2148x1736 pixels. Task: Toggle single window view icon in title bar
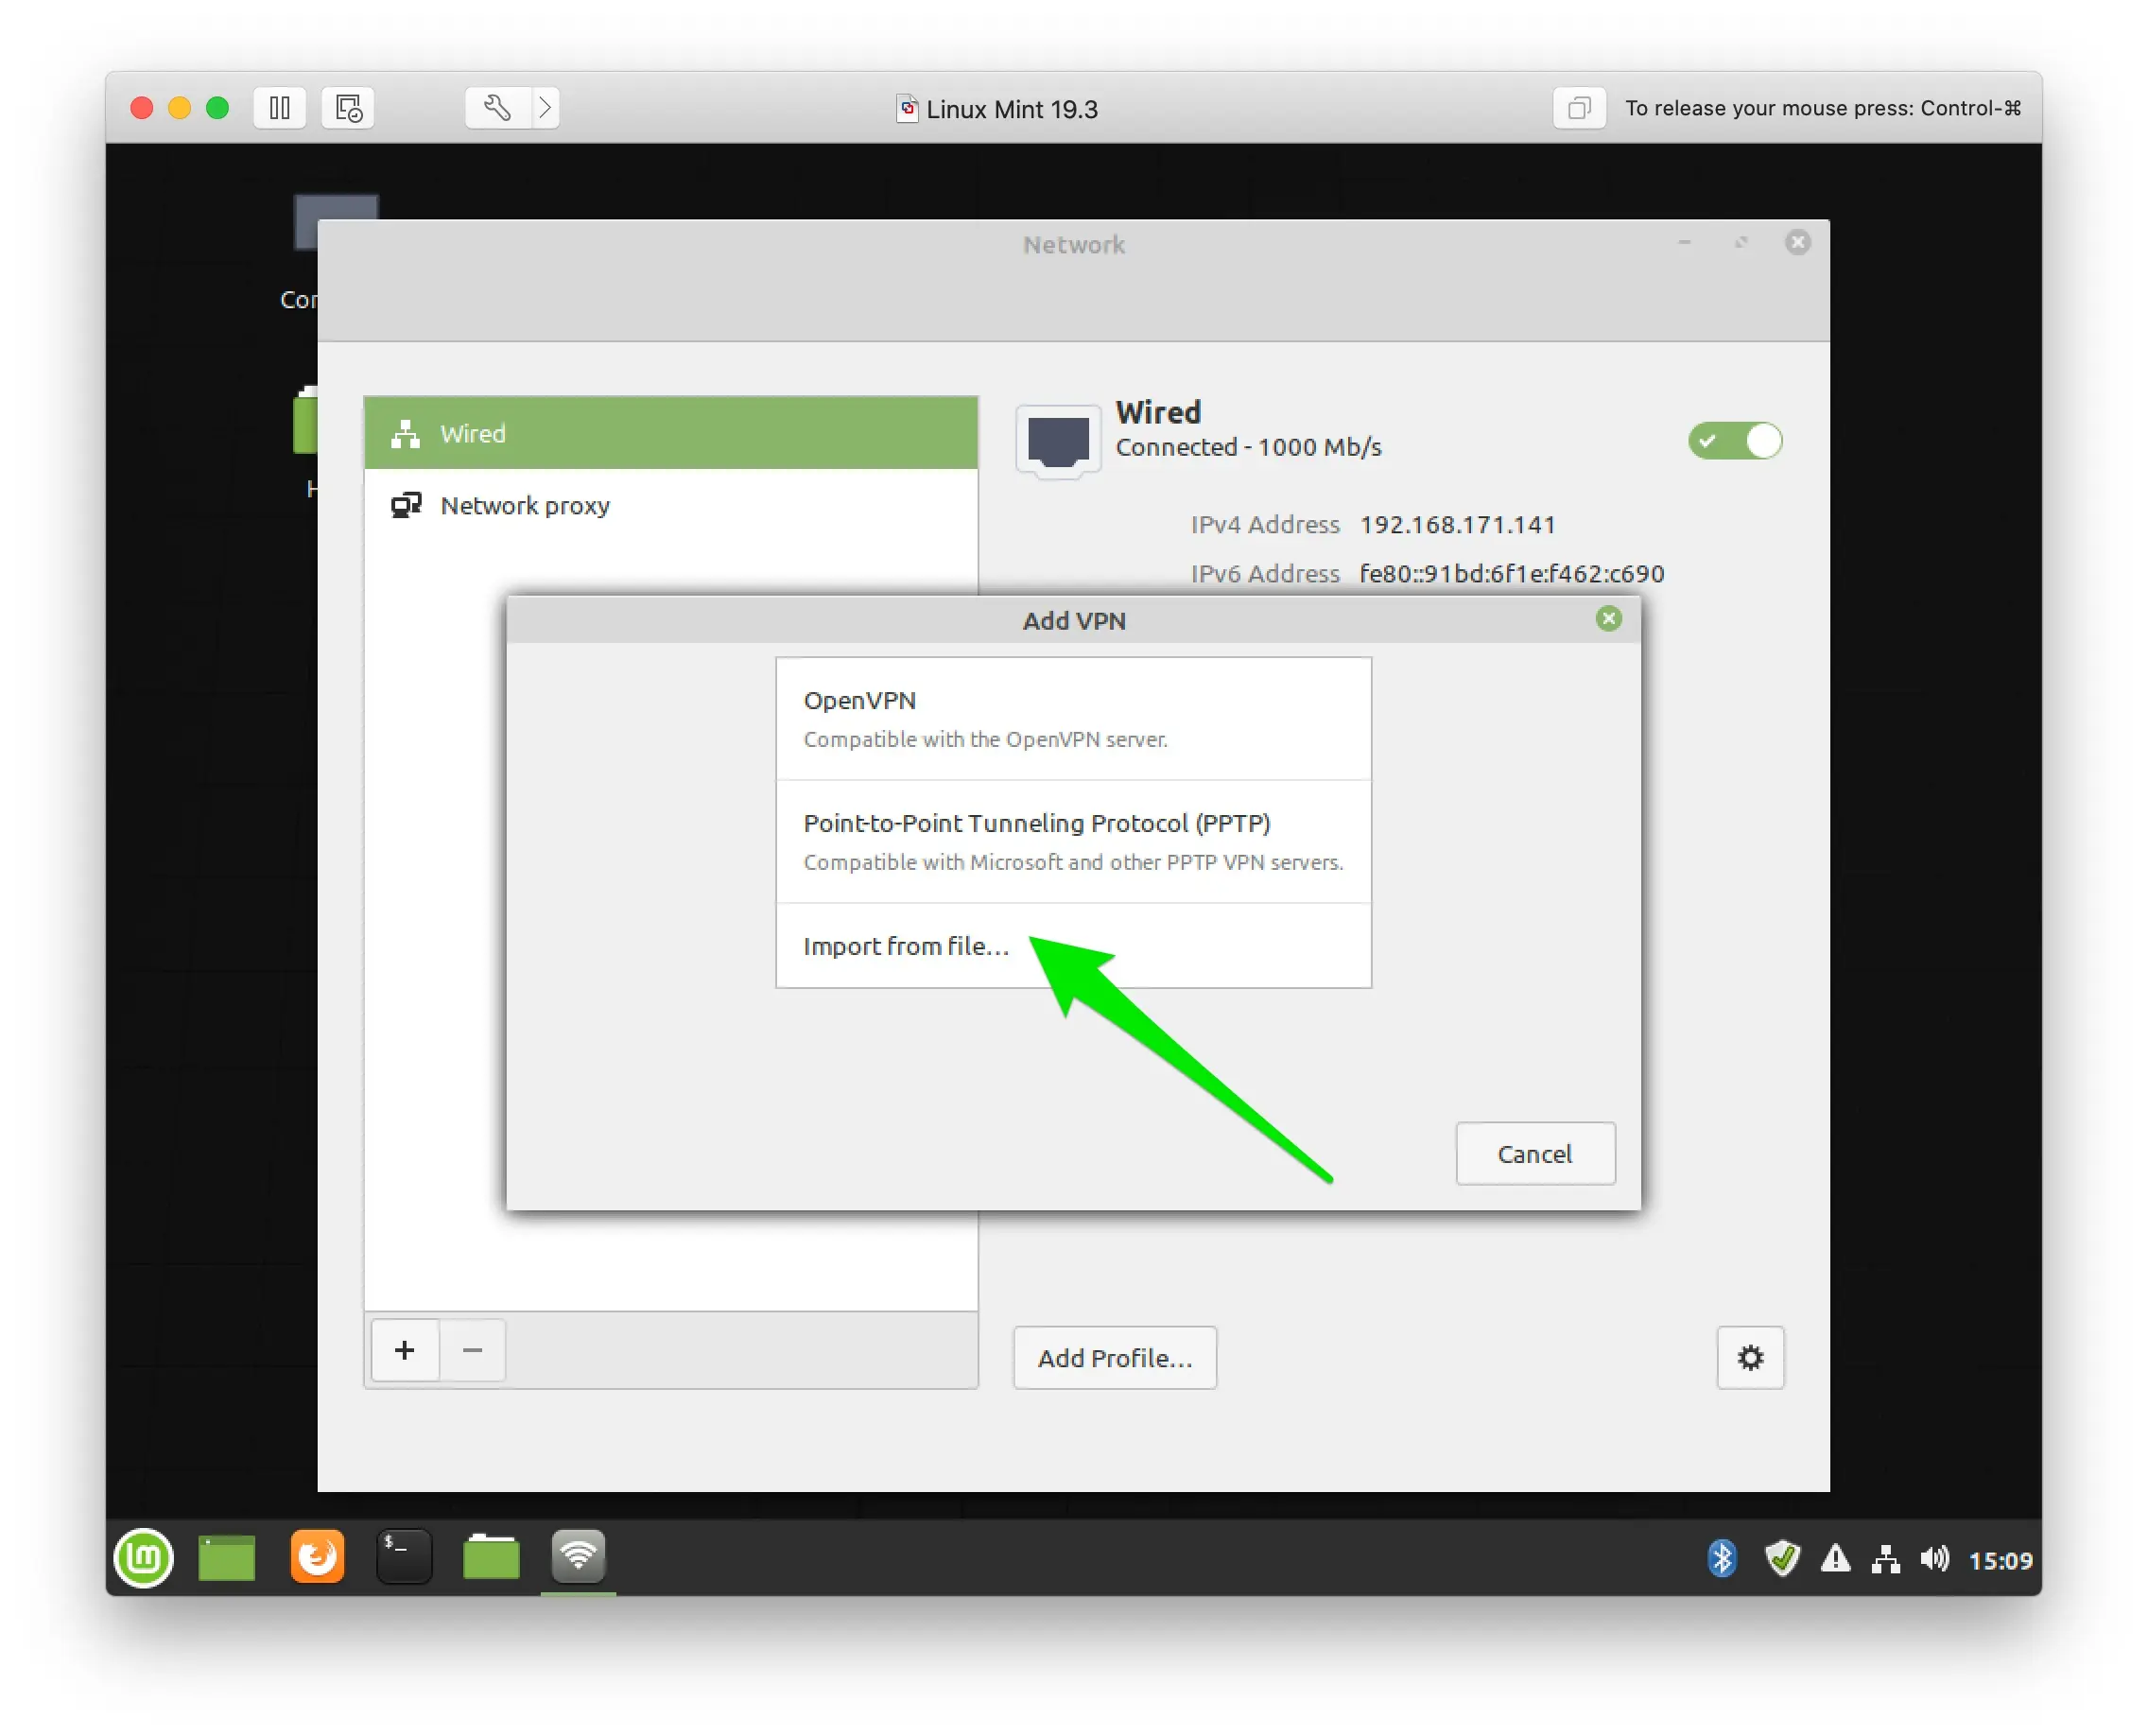pos(1579,107)
